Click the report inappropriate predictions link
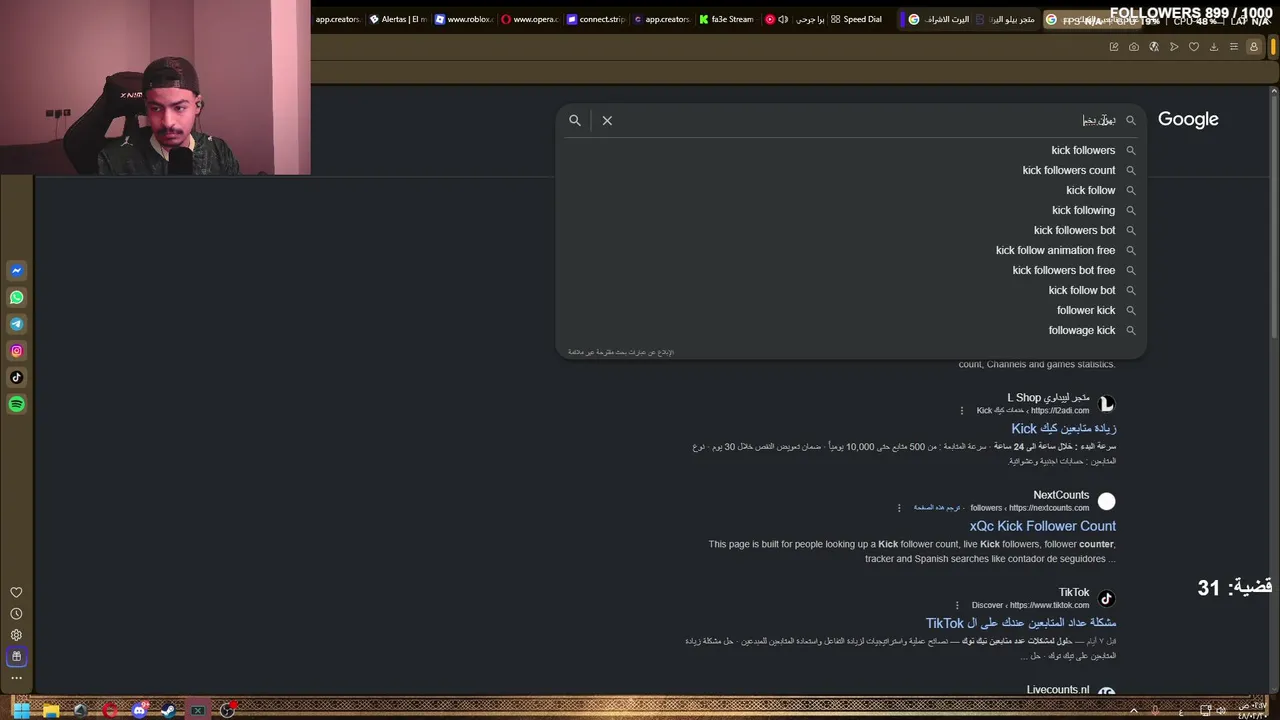Screen dimensions: 1280x720 [621, 352]
